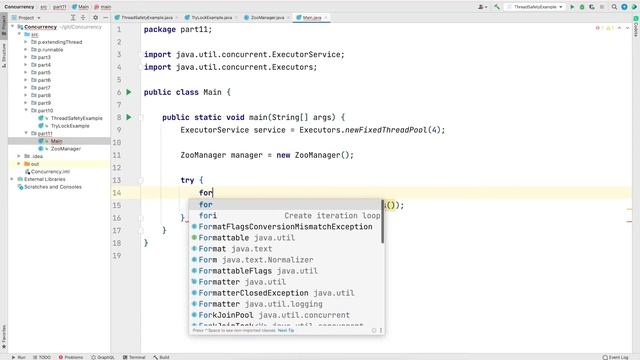Select Scratches and Consoles node
The width and height of the screenshot is (640, 360).
pos(53,187)
